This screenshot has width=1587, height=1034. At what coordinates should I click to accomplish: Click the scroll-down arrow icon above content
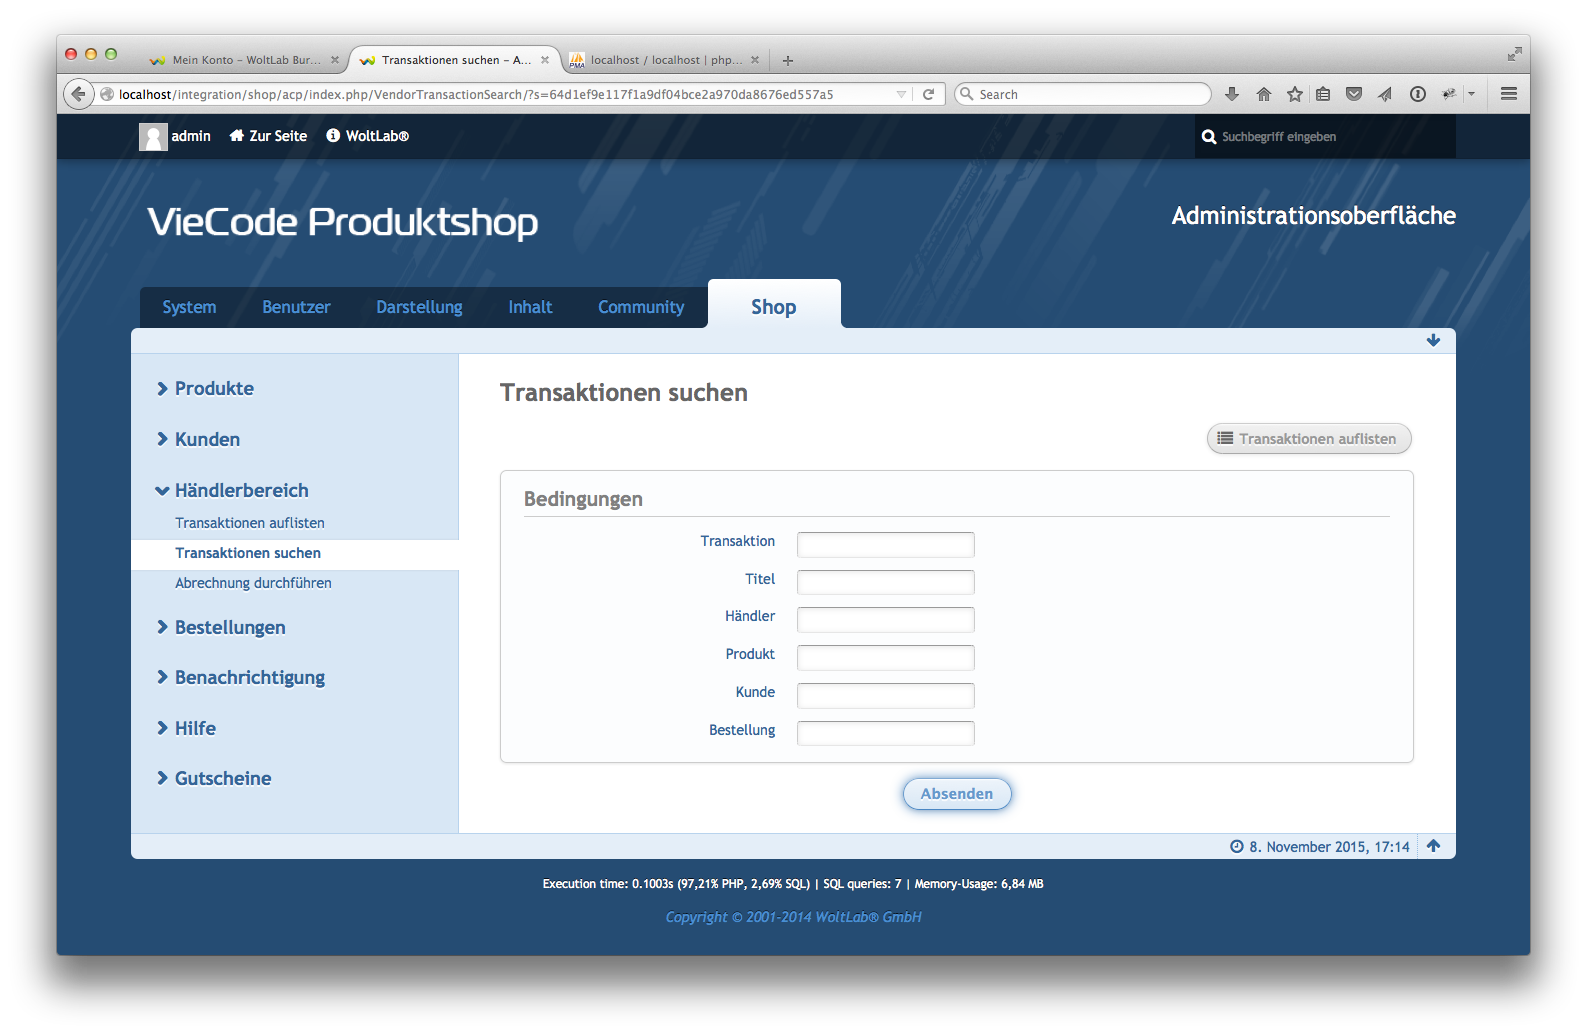pos(1433,340)
